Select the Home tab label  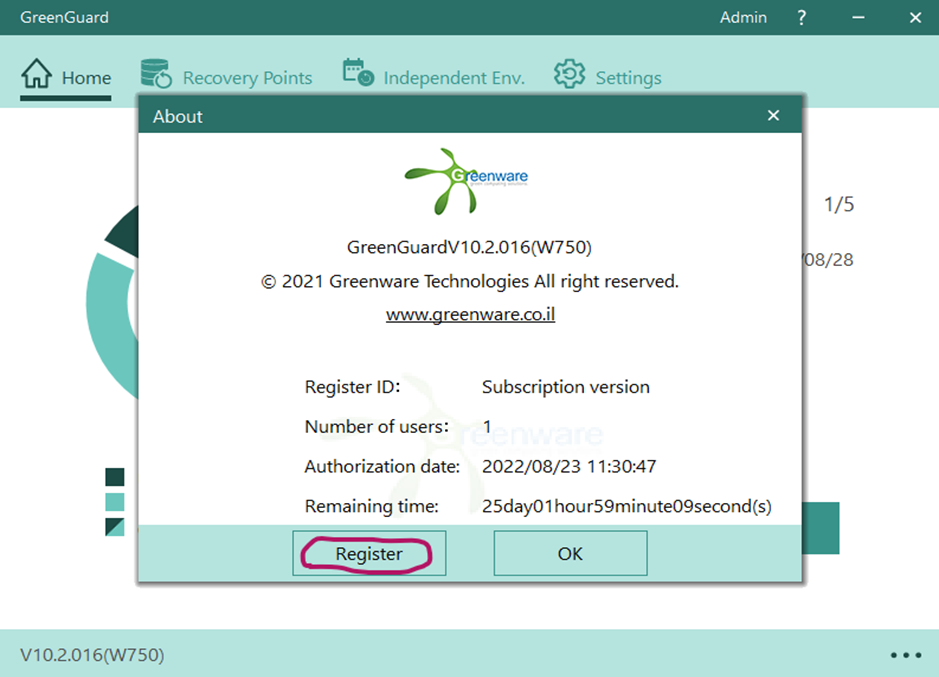click(x=86, y=78)
